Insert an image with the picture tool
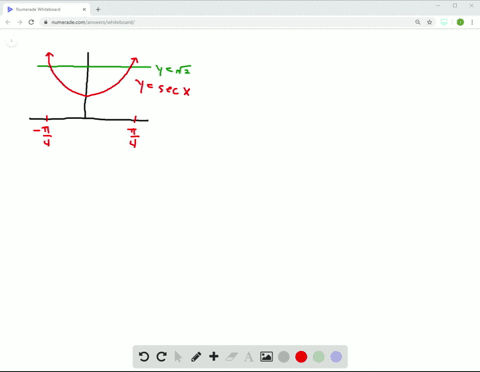 click(x=266, y=357)
